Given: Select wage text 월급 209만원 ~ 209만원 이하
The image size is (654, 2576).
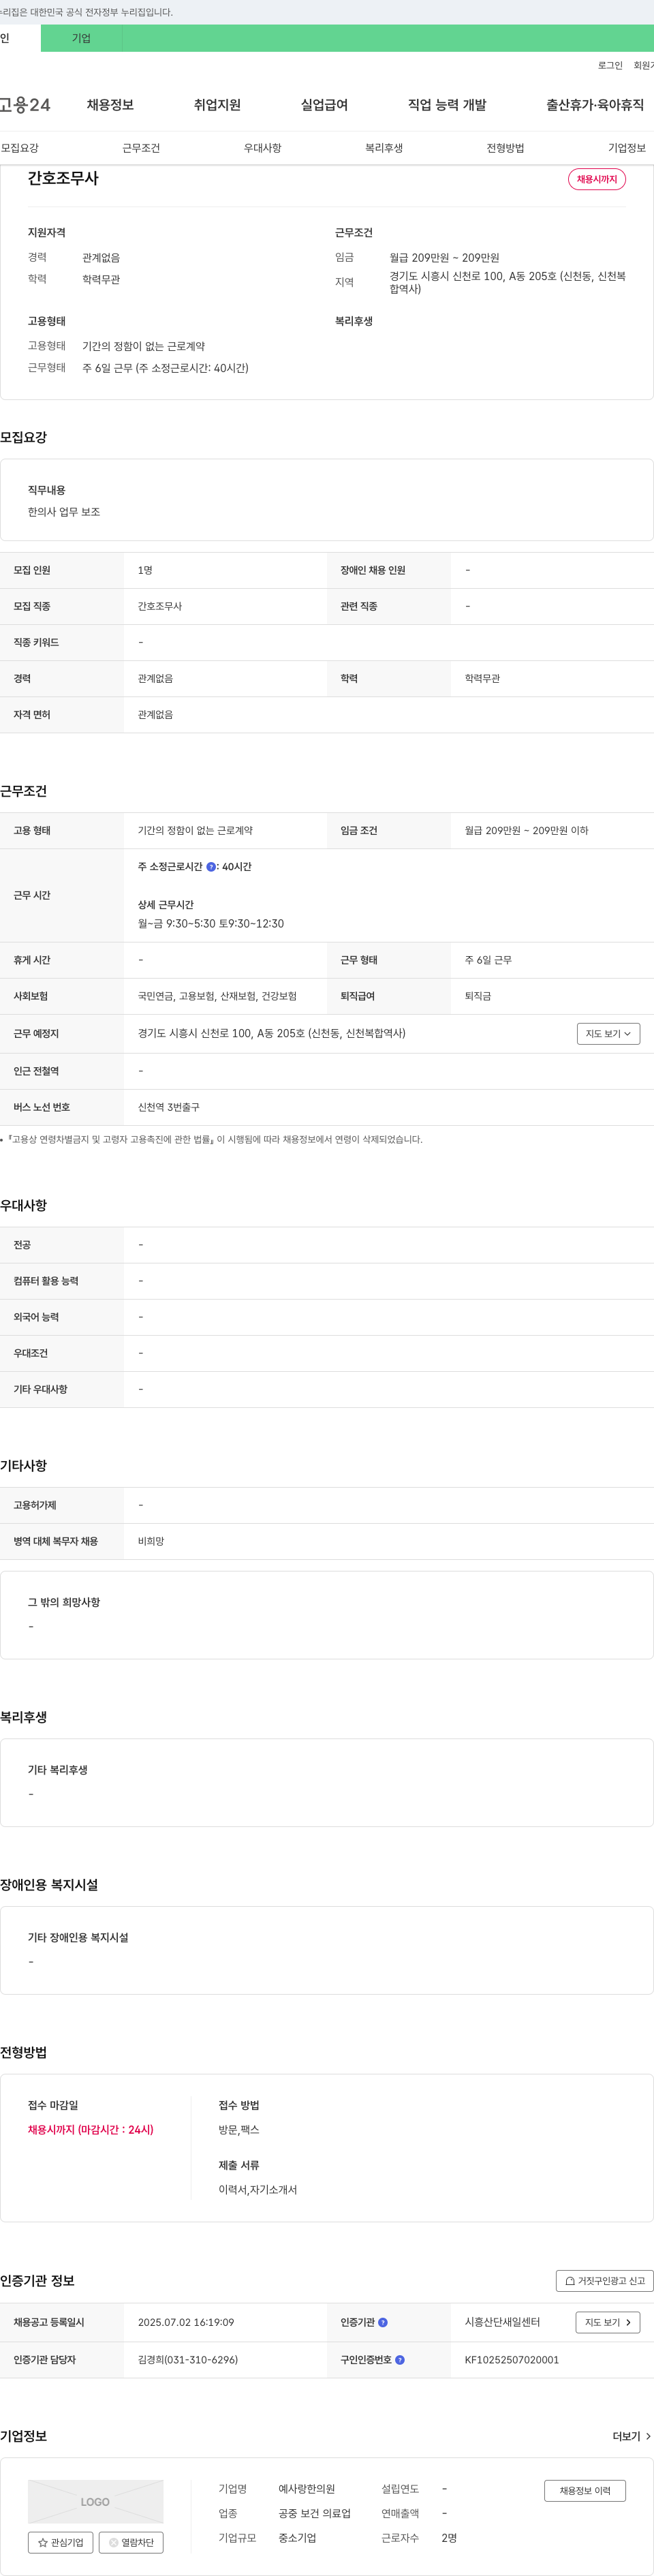Looking at the screenshot, I should point(527,831).
